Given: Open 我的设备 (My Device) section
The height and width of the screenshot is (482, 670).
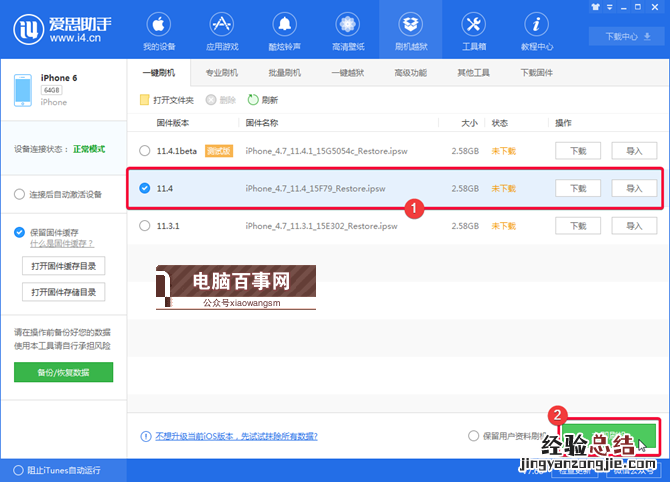Looking at the screenshot, I should (159, 31).
